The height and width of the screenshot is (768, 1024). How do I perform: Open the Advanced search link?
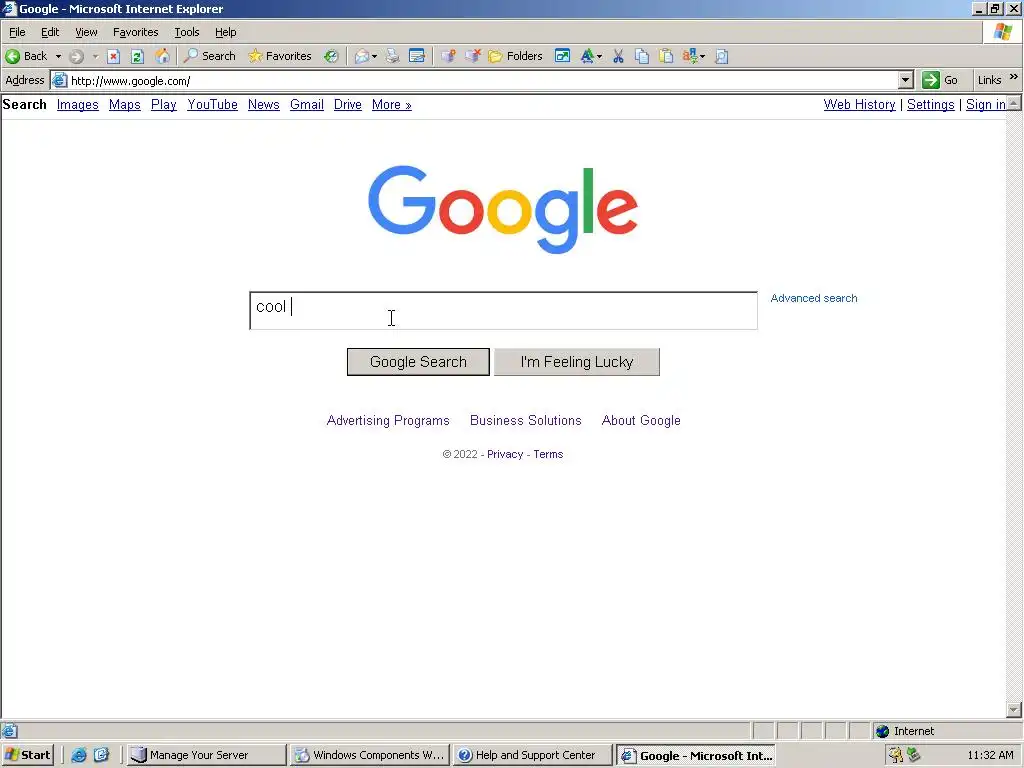[814, 298]
